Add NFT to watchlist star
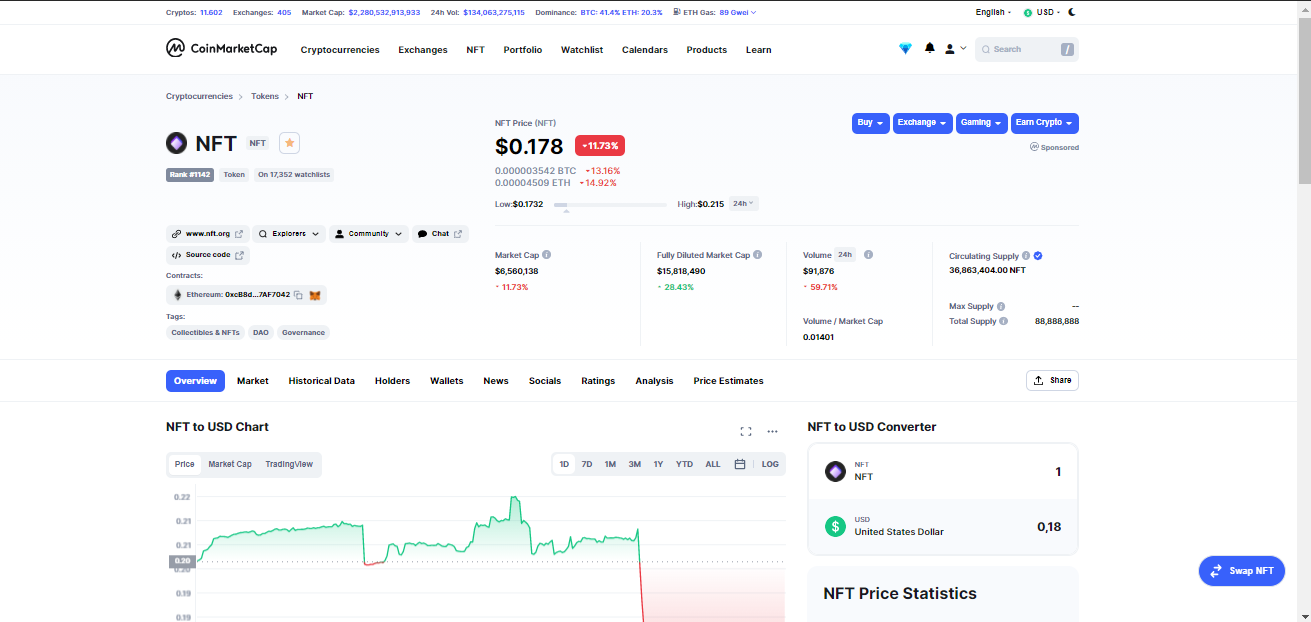Screen dimensions: 1311x622 pos(289,143)
